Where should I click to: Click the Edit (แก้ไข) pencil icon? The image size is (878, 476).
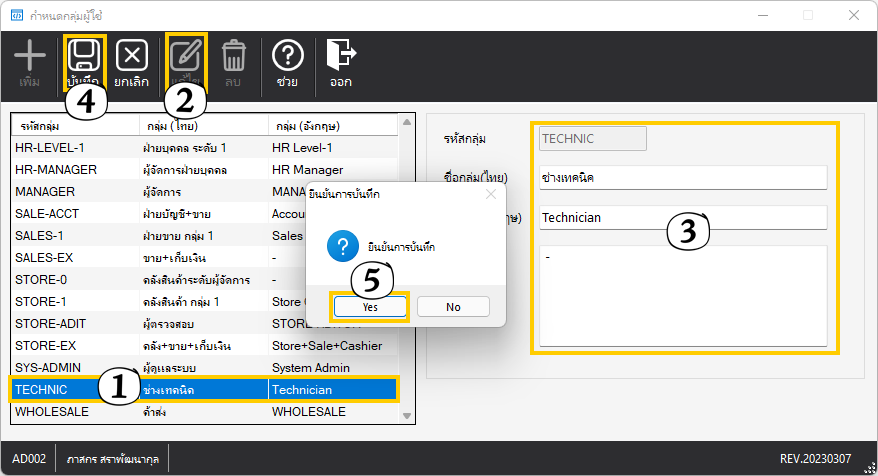point(185,56)
